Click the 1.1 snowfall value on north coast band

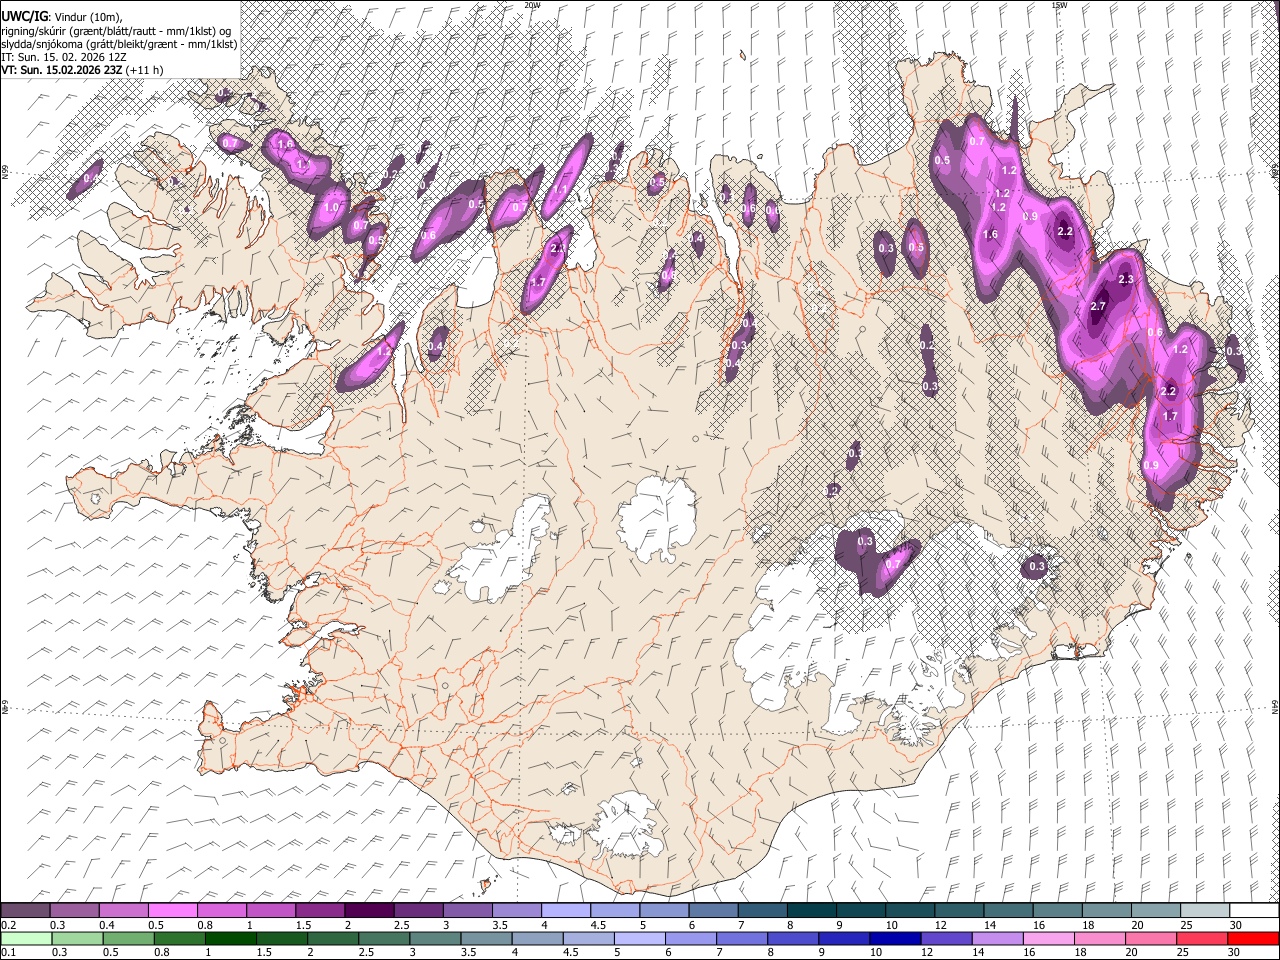[x=560, y=189]
